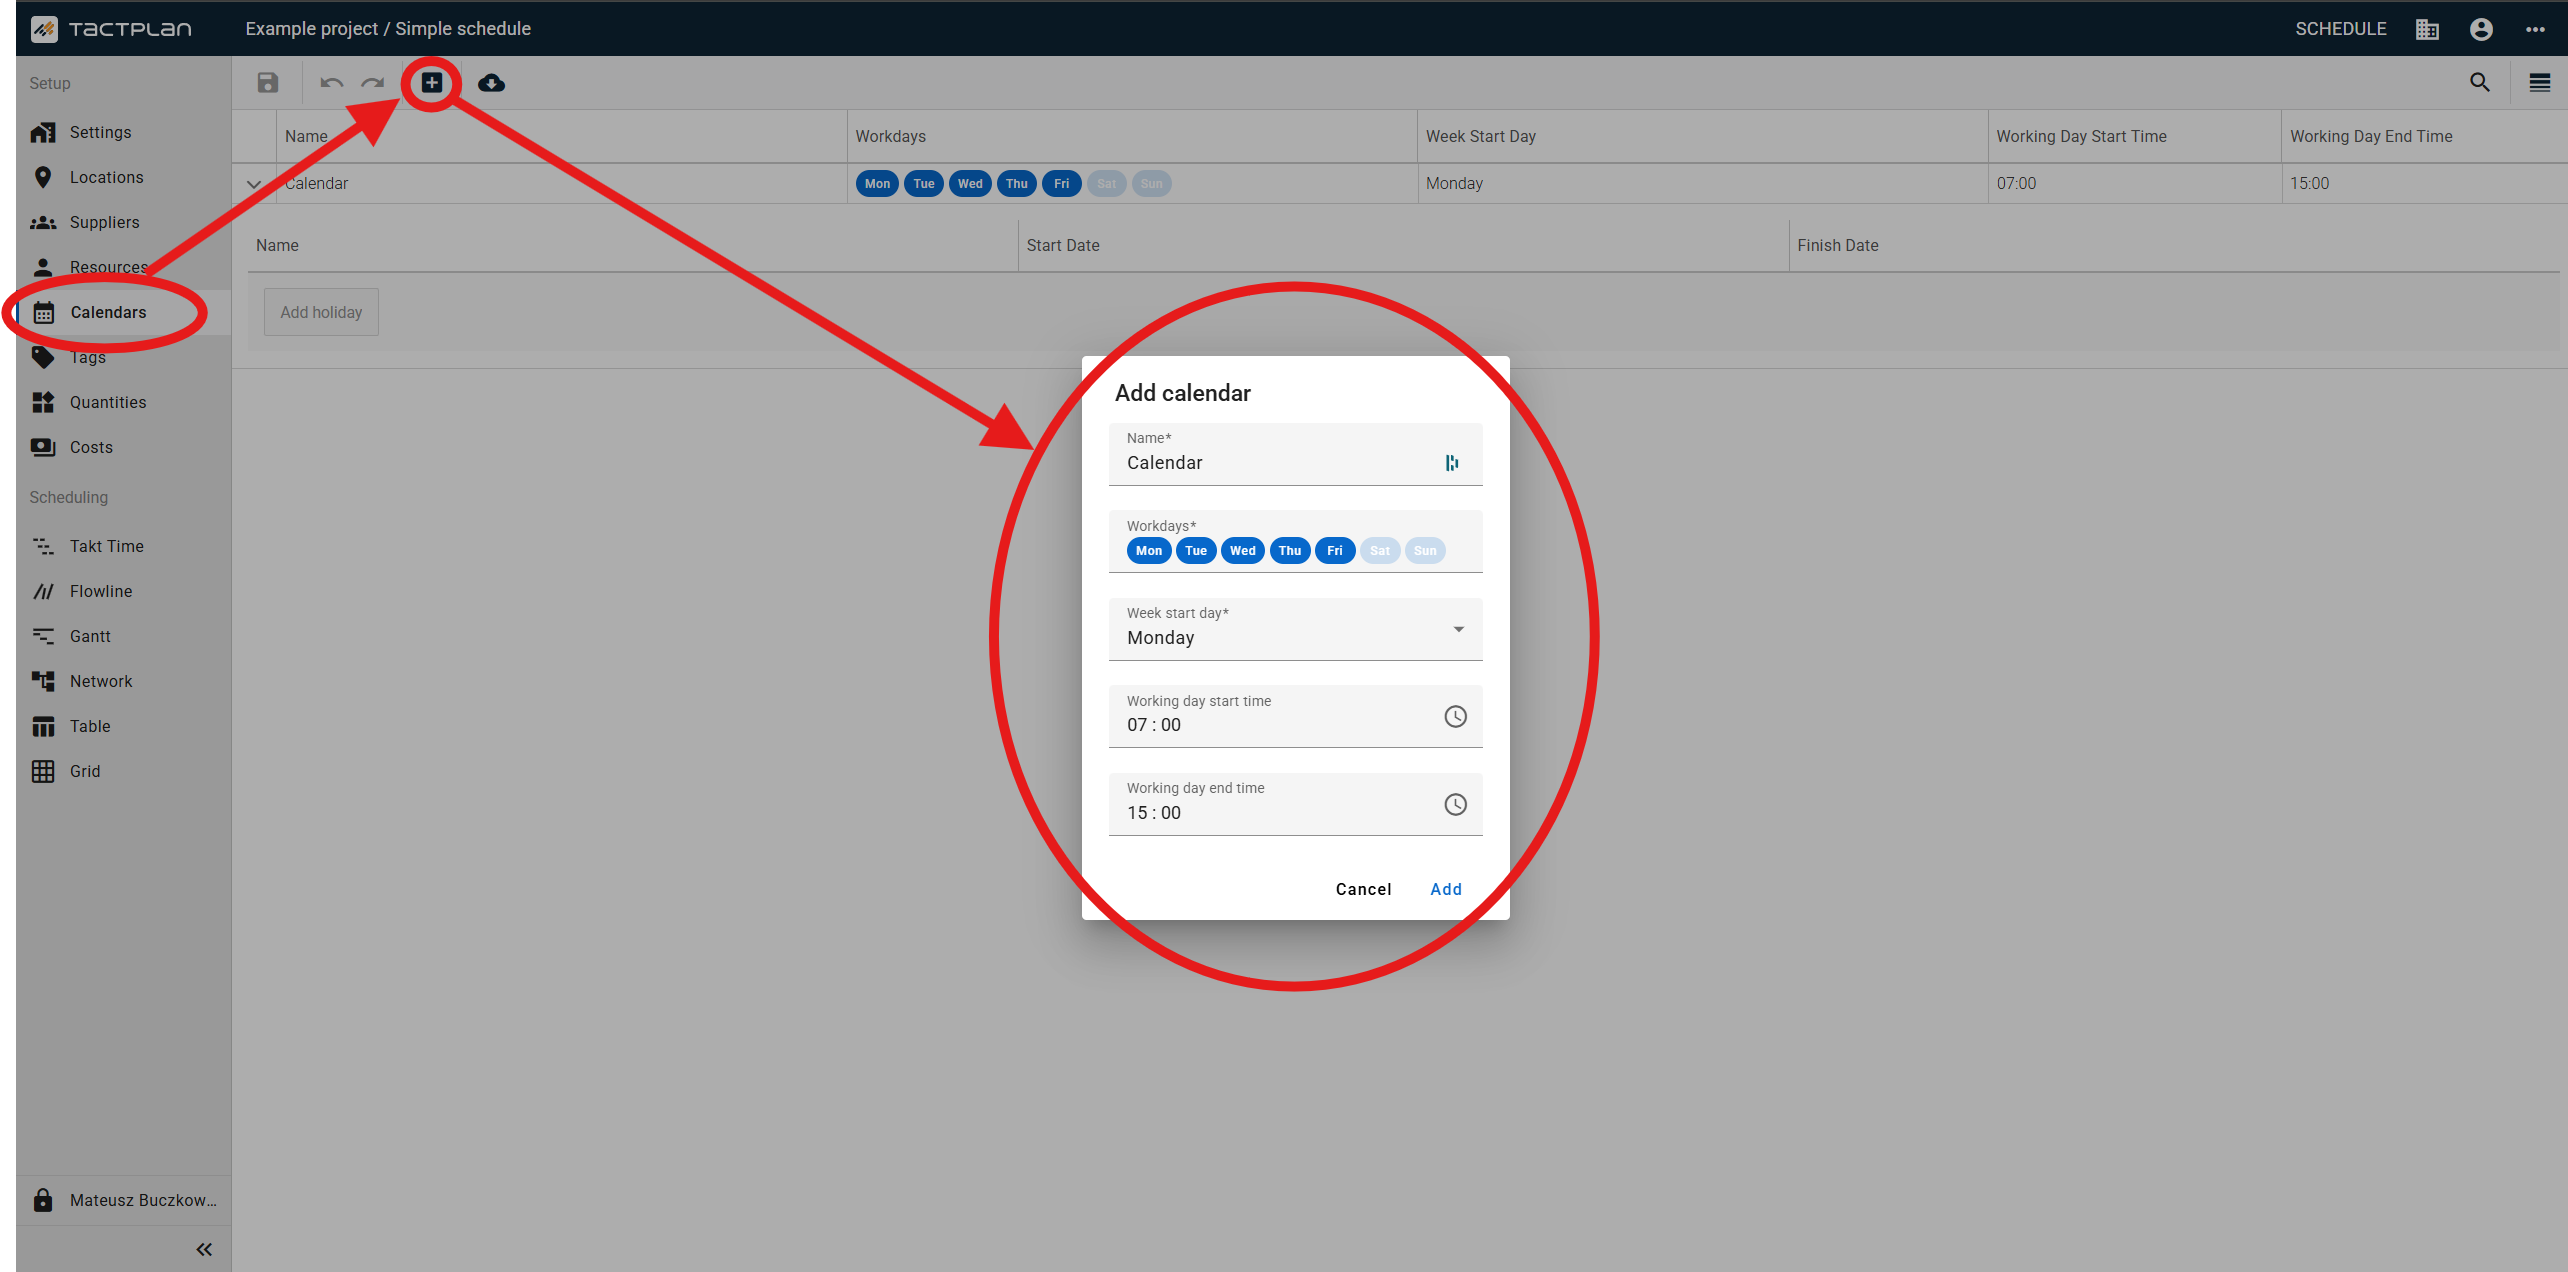Screen dimensions: 2568x1272
Task: Collapse the sidebar with double chevron
Action: tap(204, 1249)
